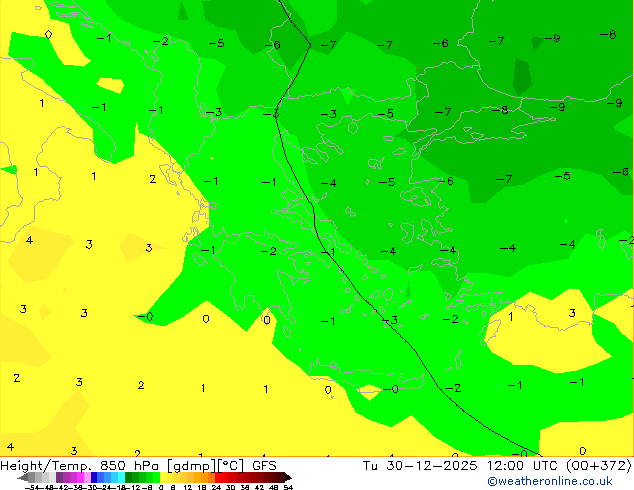Click the '-8' value in the map's upper-right corner
634x490 pixels.
point(608,35)
